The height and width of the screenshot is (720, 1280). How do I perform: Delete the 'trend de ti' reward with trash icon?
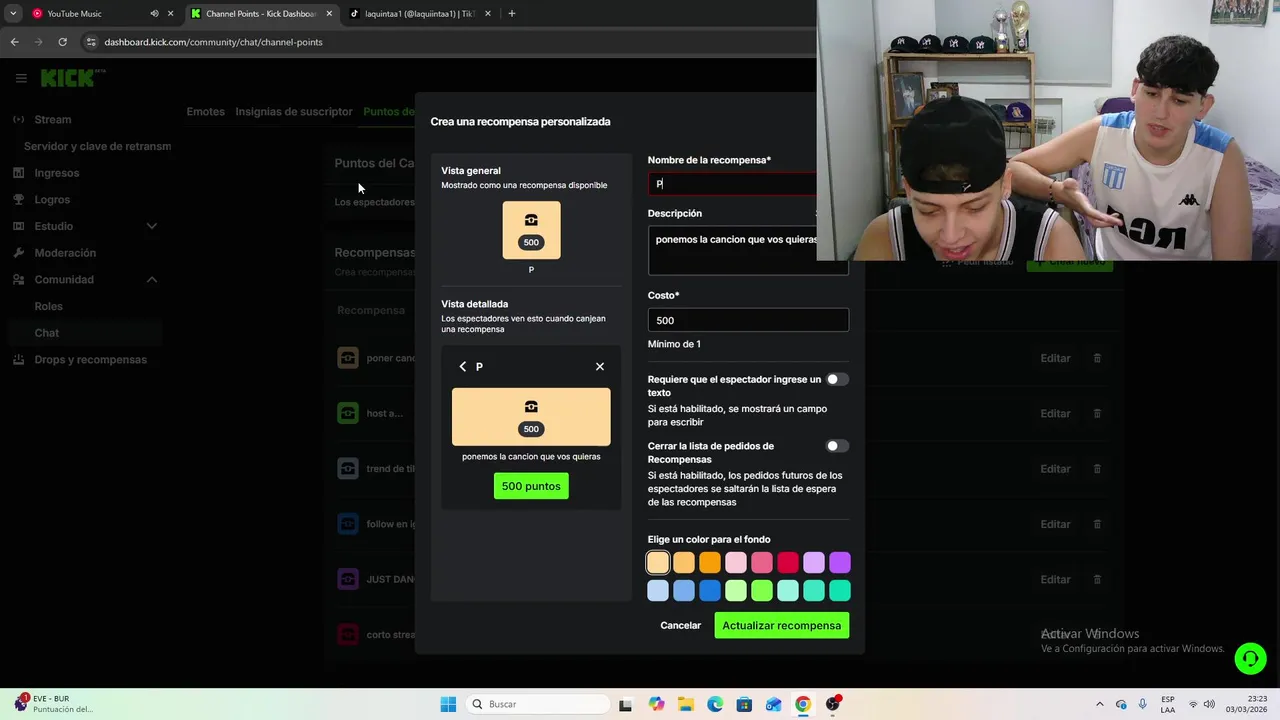click(x=1097, y=469)
